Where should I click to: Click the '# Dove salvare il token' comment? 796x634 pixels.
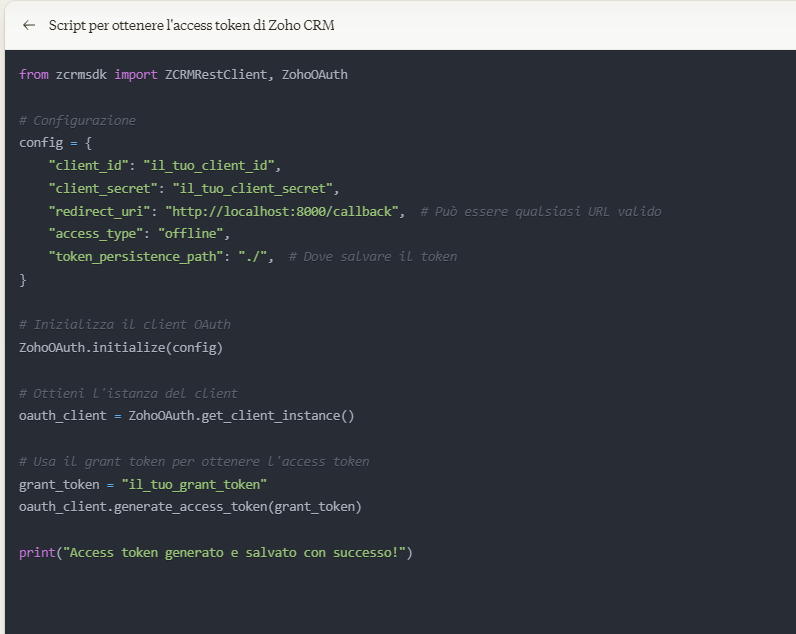(x=373, y=257)
